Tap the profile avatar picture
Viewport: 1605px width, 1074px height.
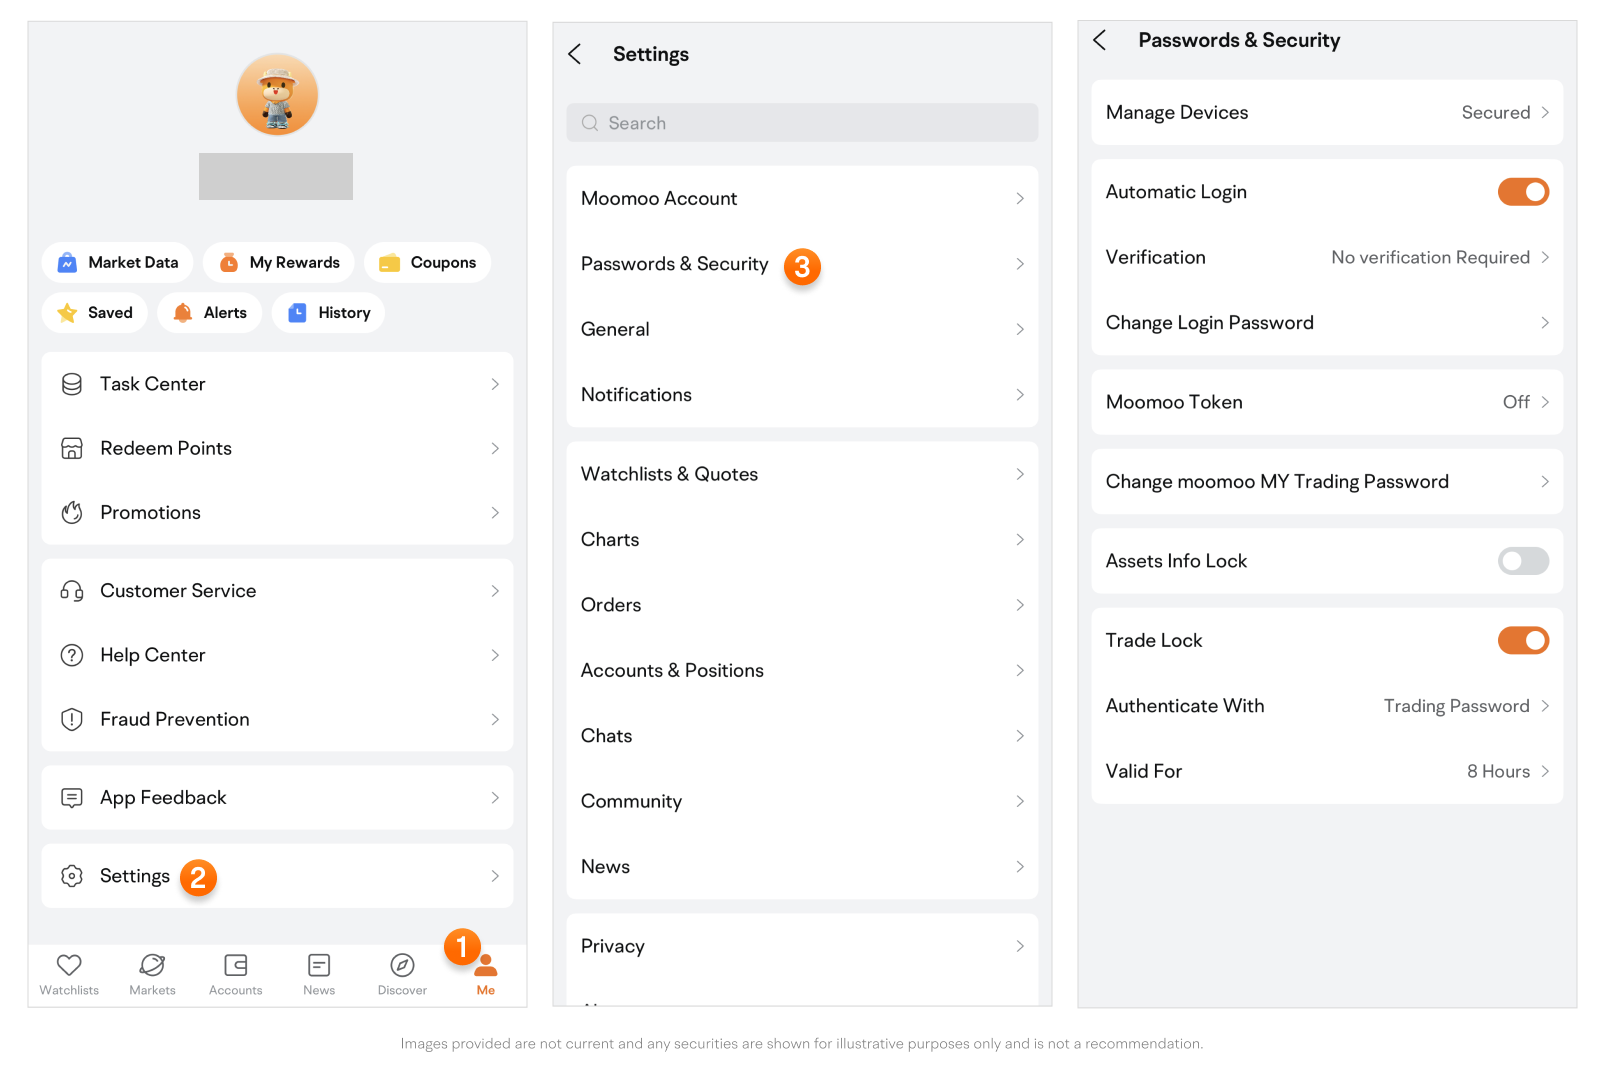[x=277, y=95]
